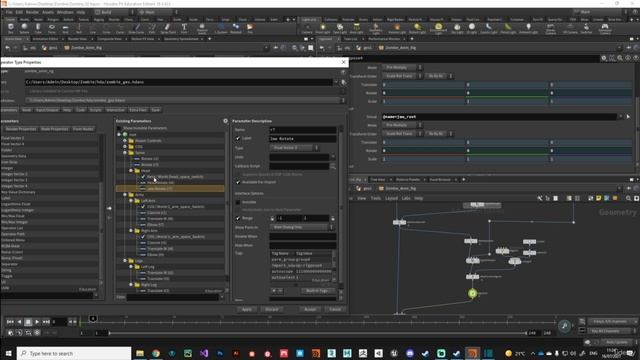Select the Grid shelf tool
Viewport: 640px width, 360px height.
click(x=65, y=28)
